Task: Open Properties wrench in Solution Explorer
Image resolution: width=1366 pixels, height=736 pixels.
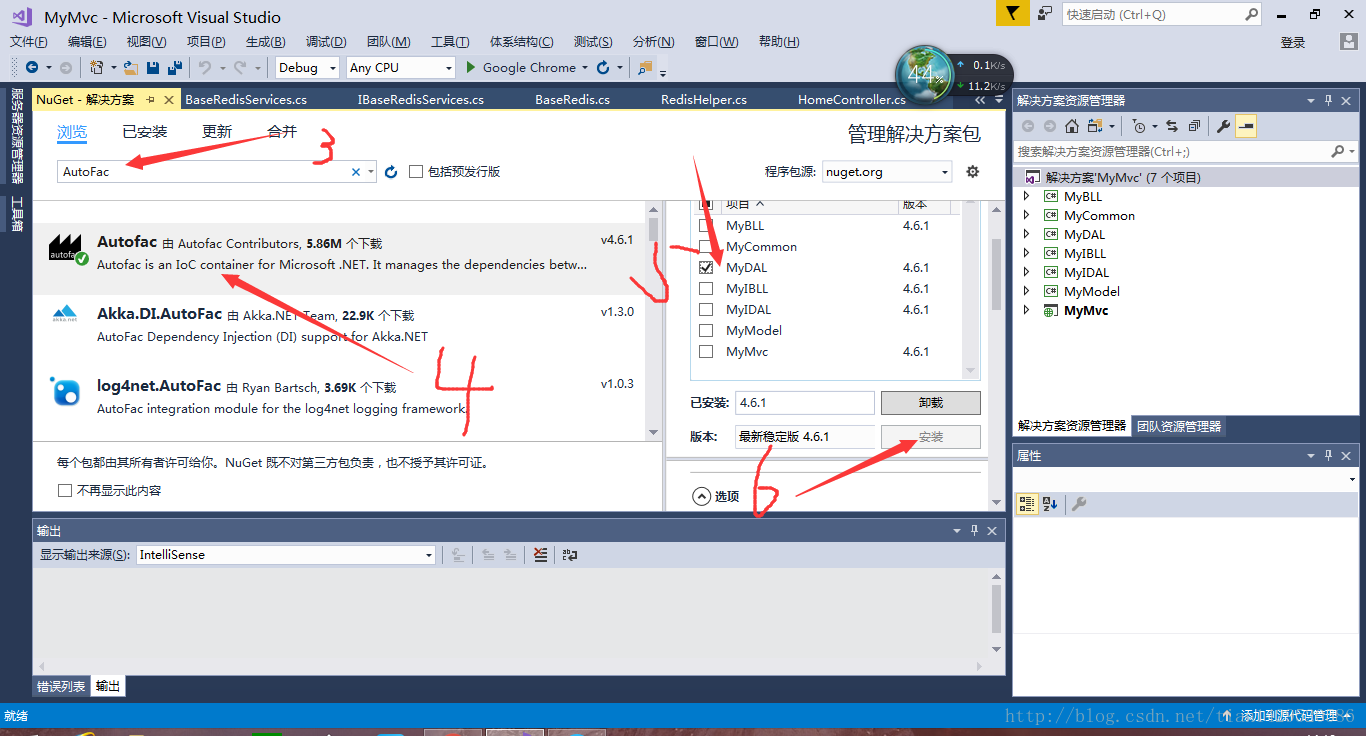Action: pyautogui.click(x=1223, y=126)
